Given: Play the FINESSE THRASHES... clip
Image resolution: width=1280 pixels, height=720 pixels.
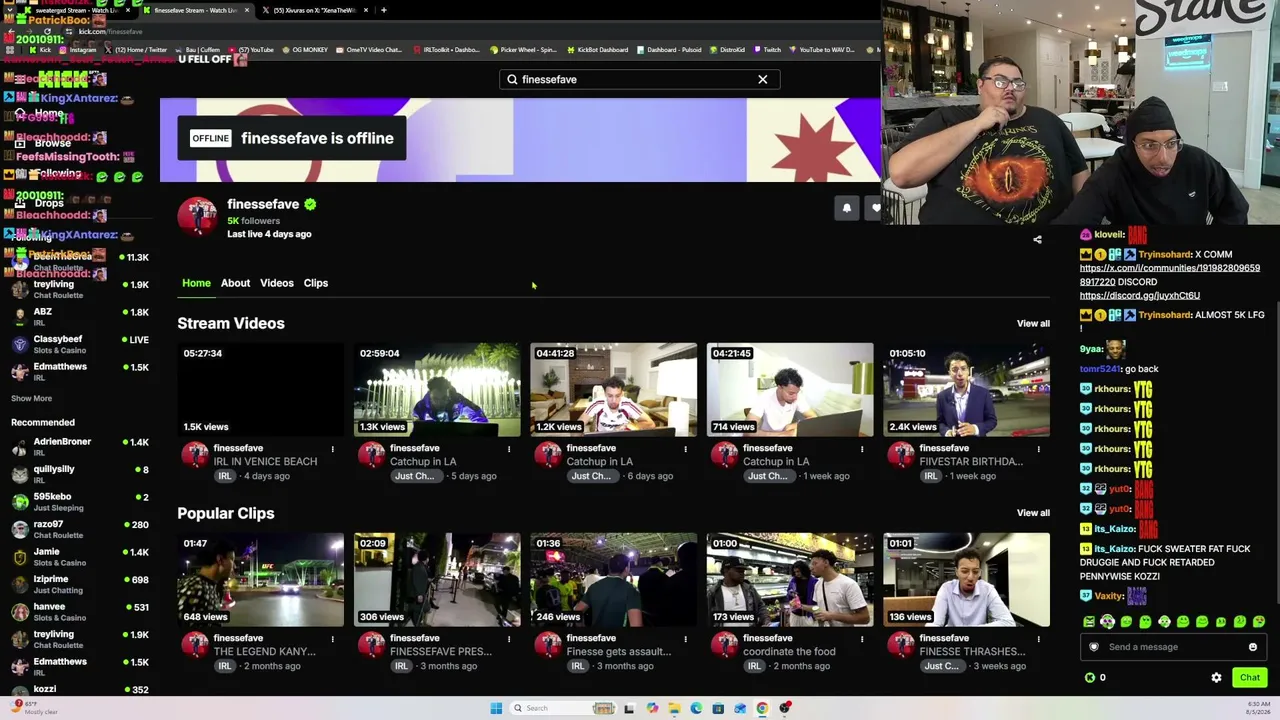Looking at the screenshot, I should pos(967,580).
